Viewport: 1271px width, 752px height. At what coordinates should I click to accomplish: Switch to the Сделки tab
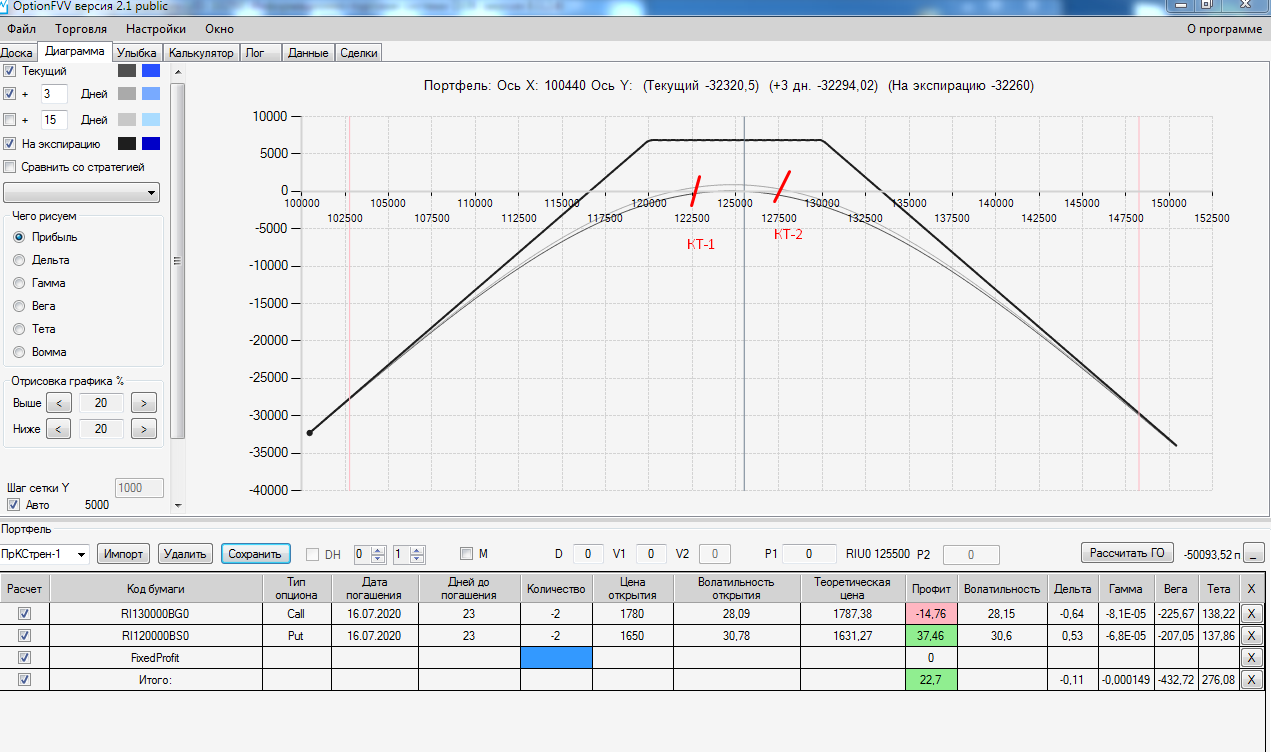pyautogui.click(x=358, y=53)
